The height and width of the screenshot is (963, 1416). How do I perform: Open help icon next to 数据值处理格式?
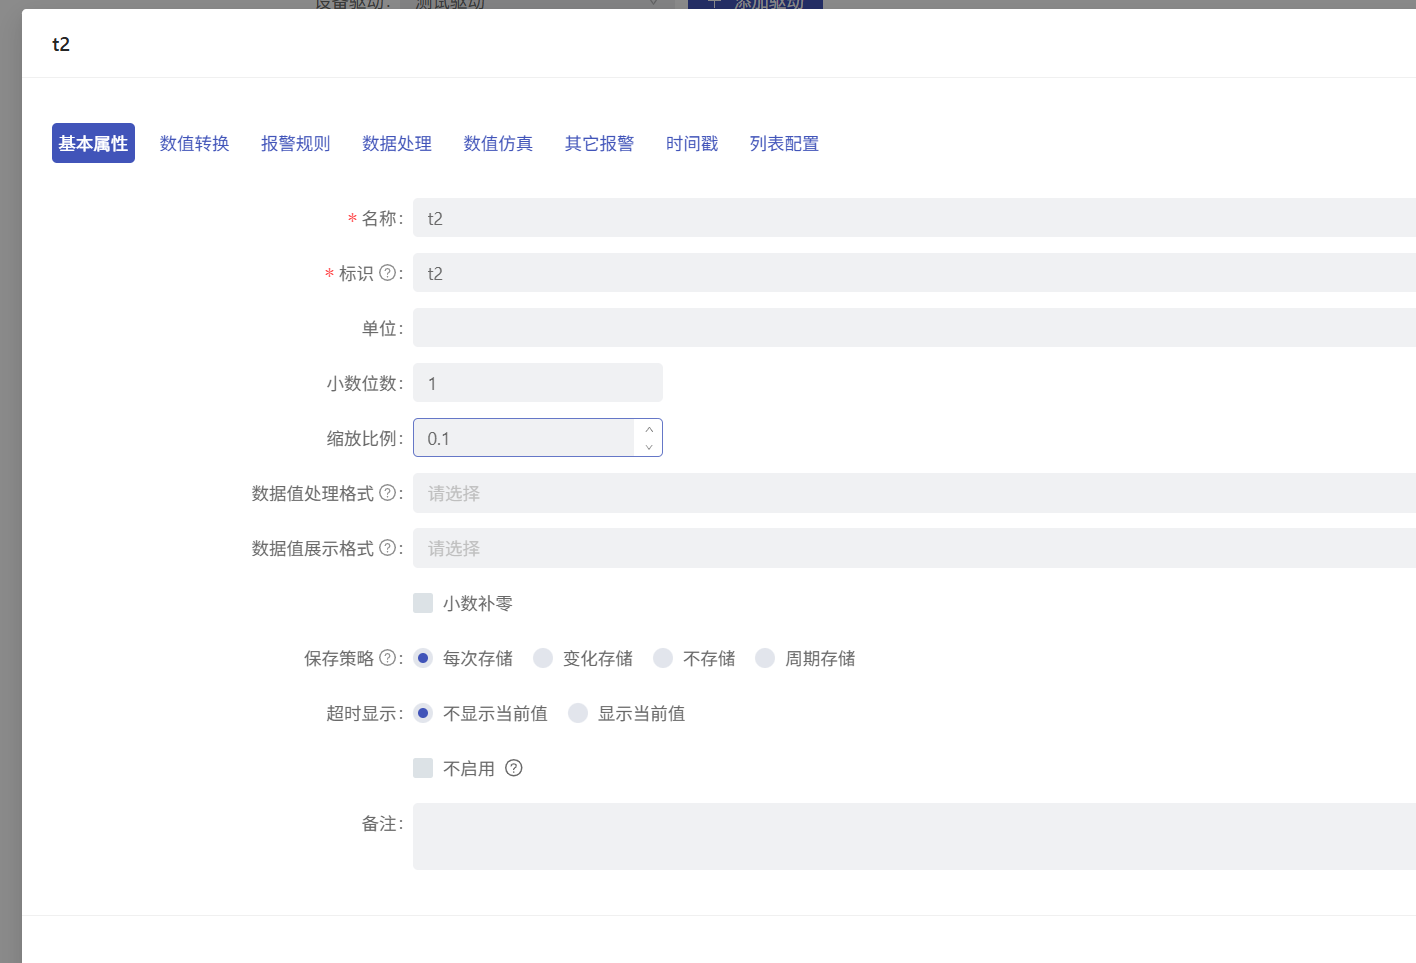pyautogui.click(x=388, y=492)
